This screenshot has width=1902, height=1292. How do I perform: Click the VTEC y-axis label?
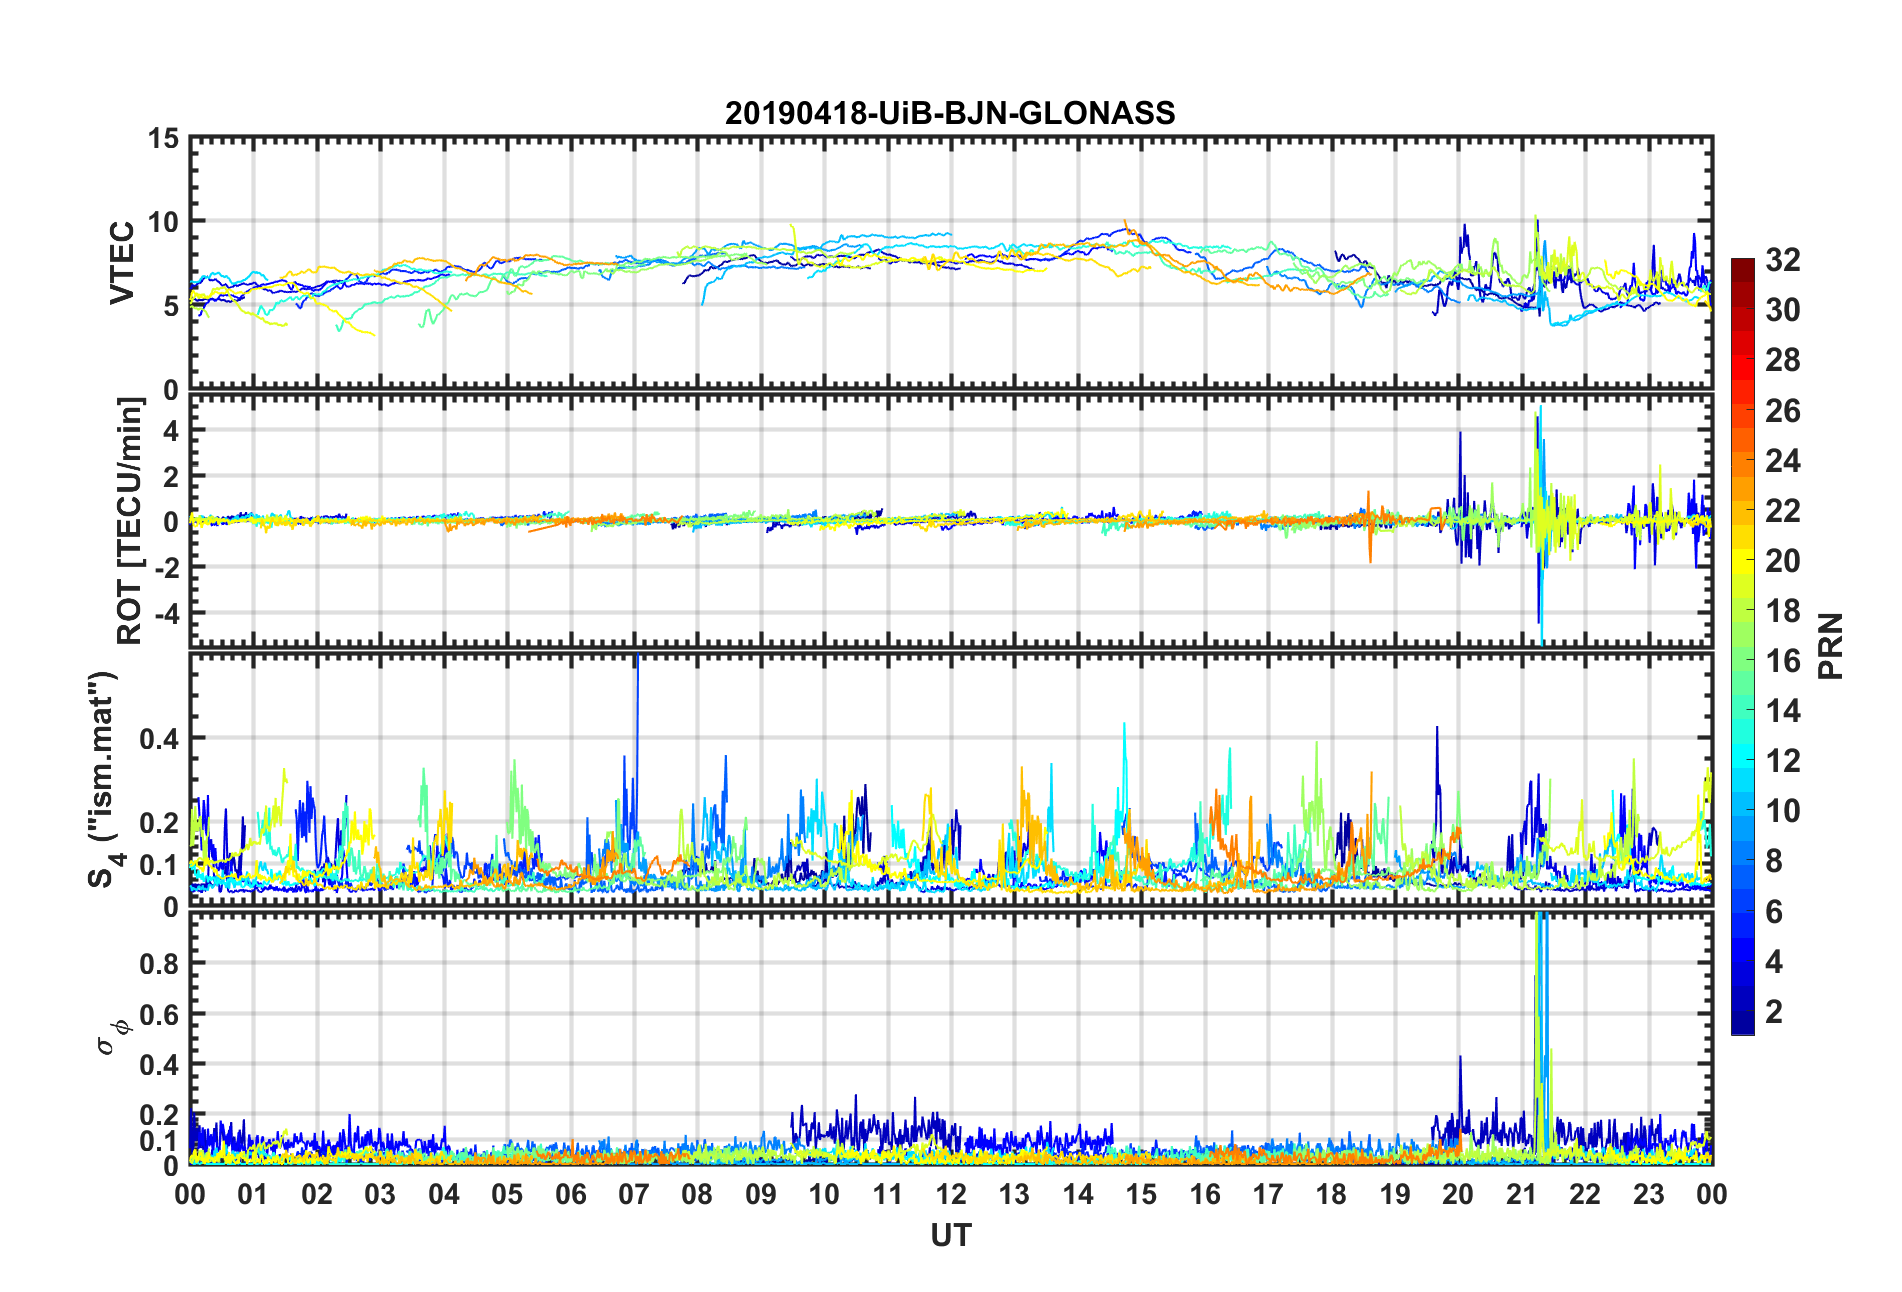(121, 263)
